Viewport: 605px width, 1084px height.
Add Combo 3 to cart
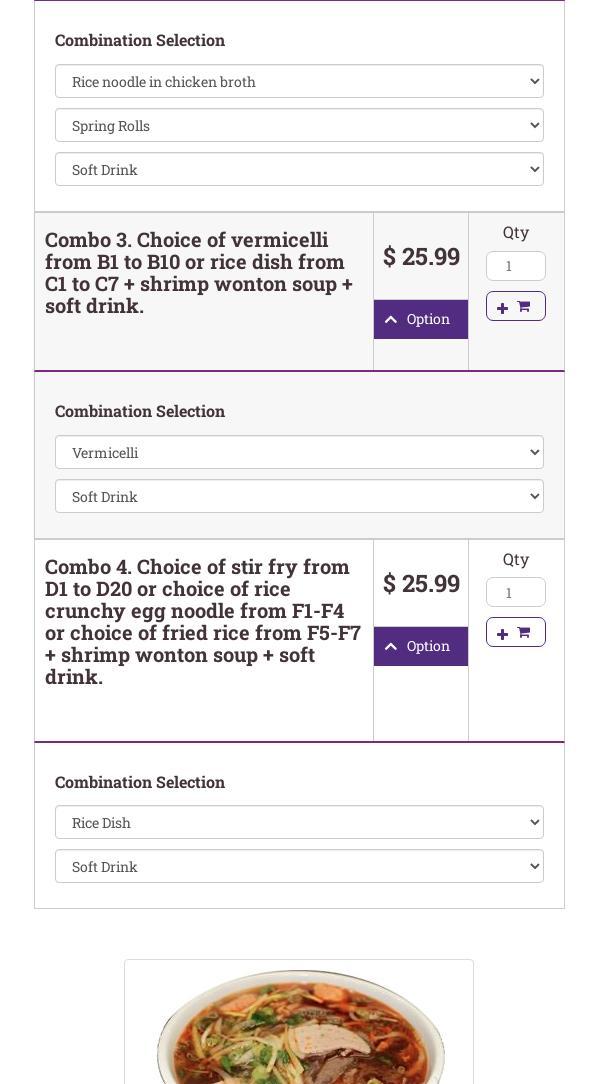[x=515, y=306]
